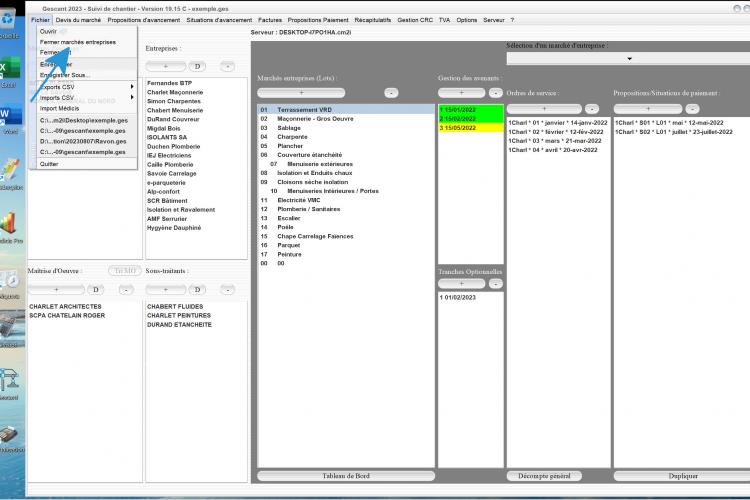Open the Recycle Bin desktop icon
Viewport: 750px width, 500px height.
[x=9, y=23]
